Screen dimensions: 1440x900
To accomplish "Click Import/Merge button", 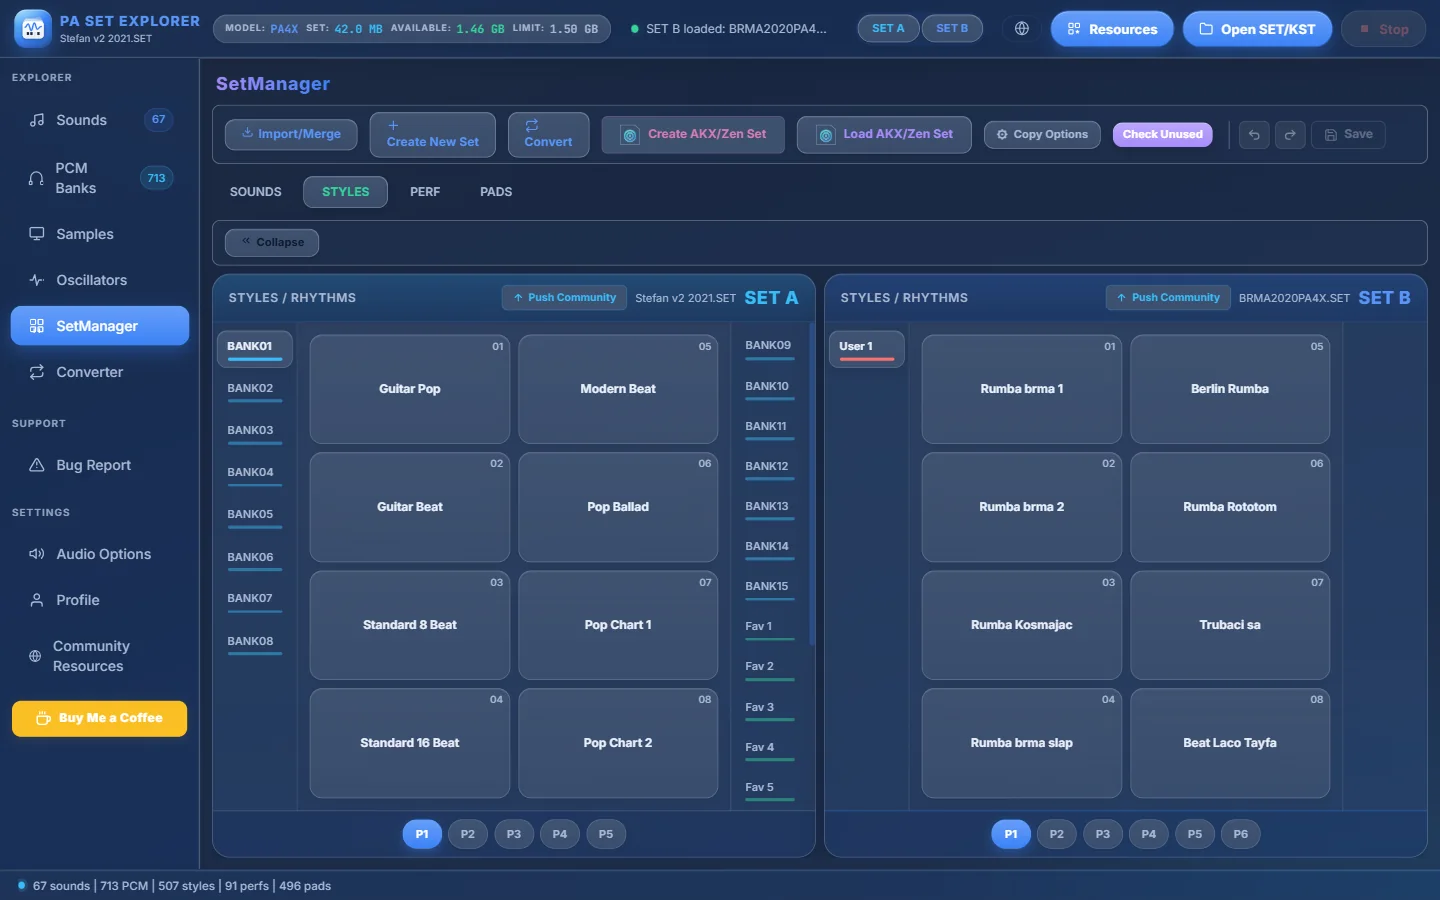I will coord(291,134).
